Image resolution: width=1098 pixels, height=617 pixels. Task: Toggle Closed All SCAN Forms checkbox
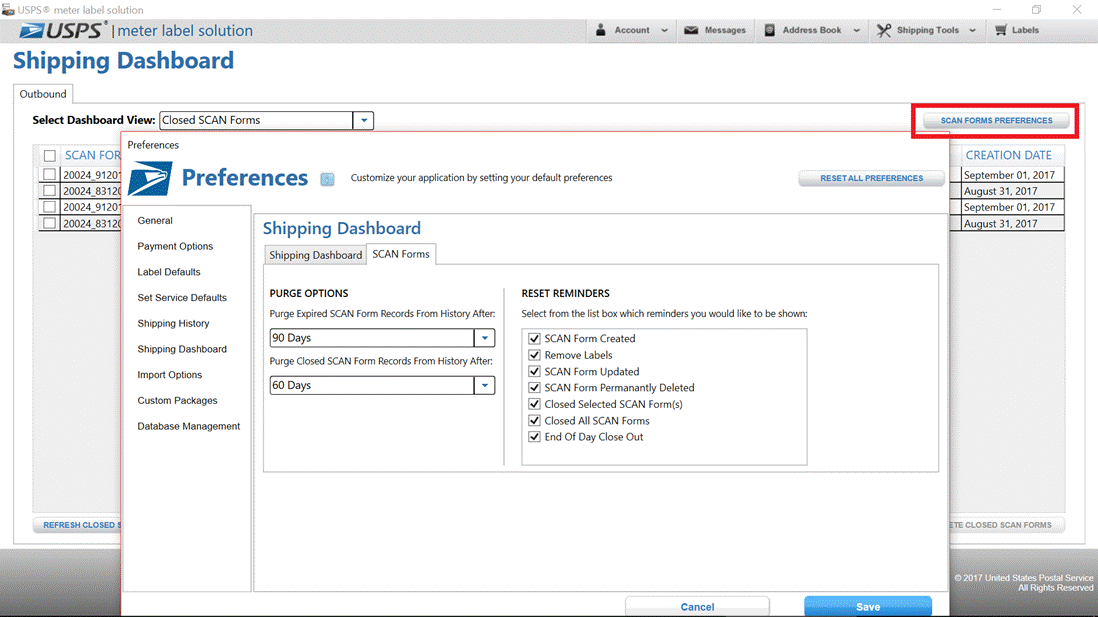534,420
